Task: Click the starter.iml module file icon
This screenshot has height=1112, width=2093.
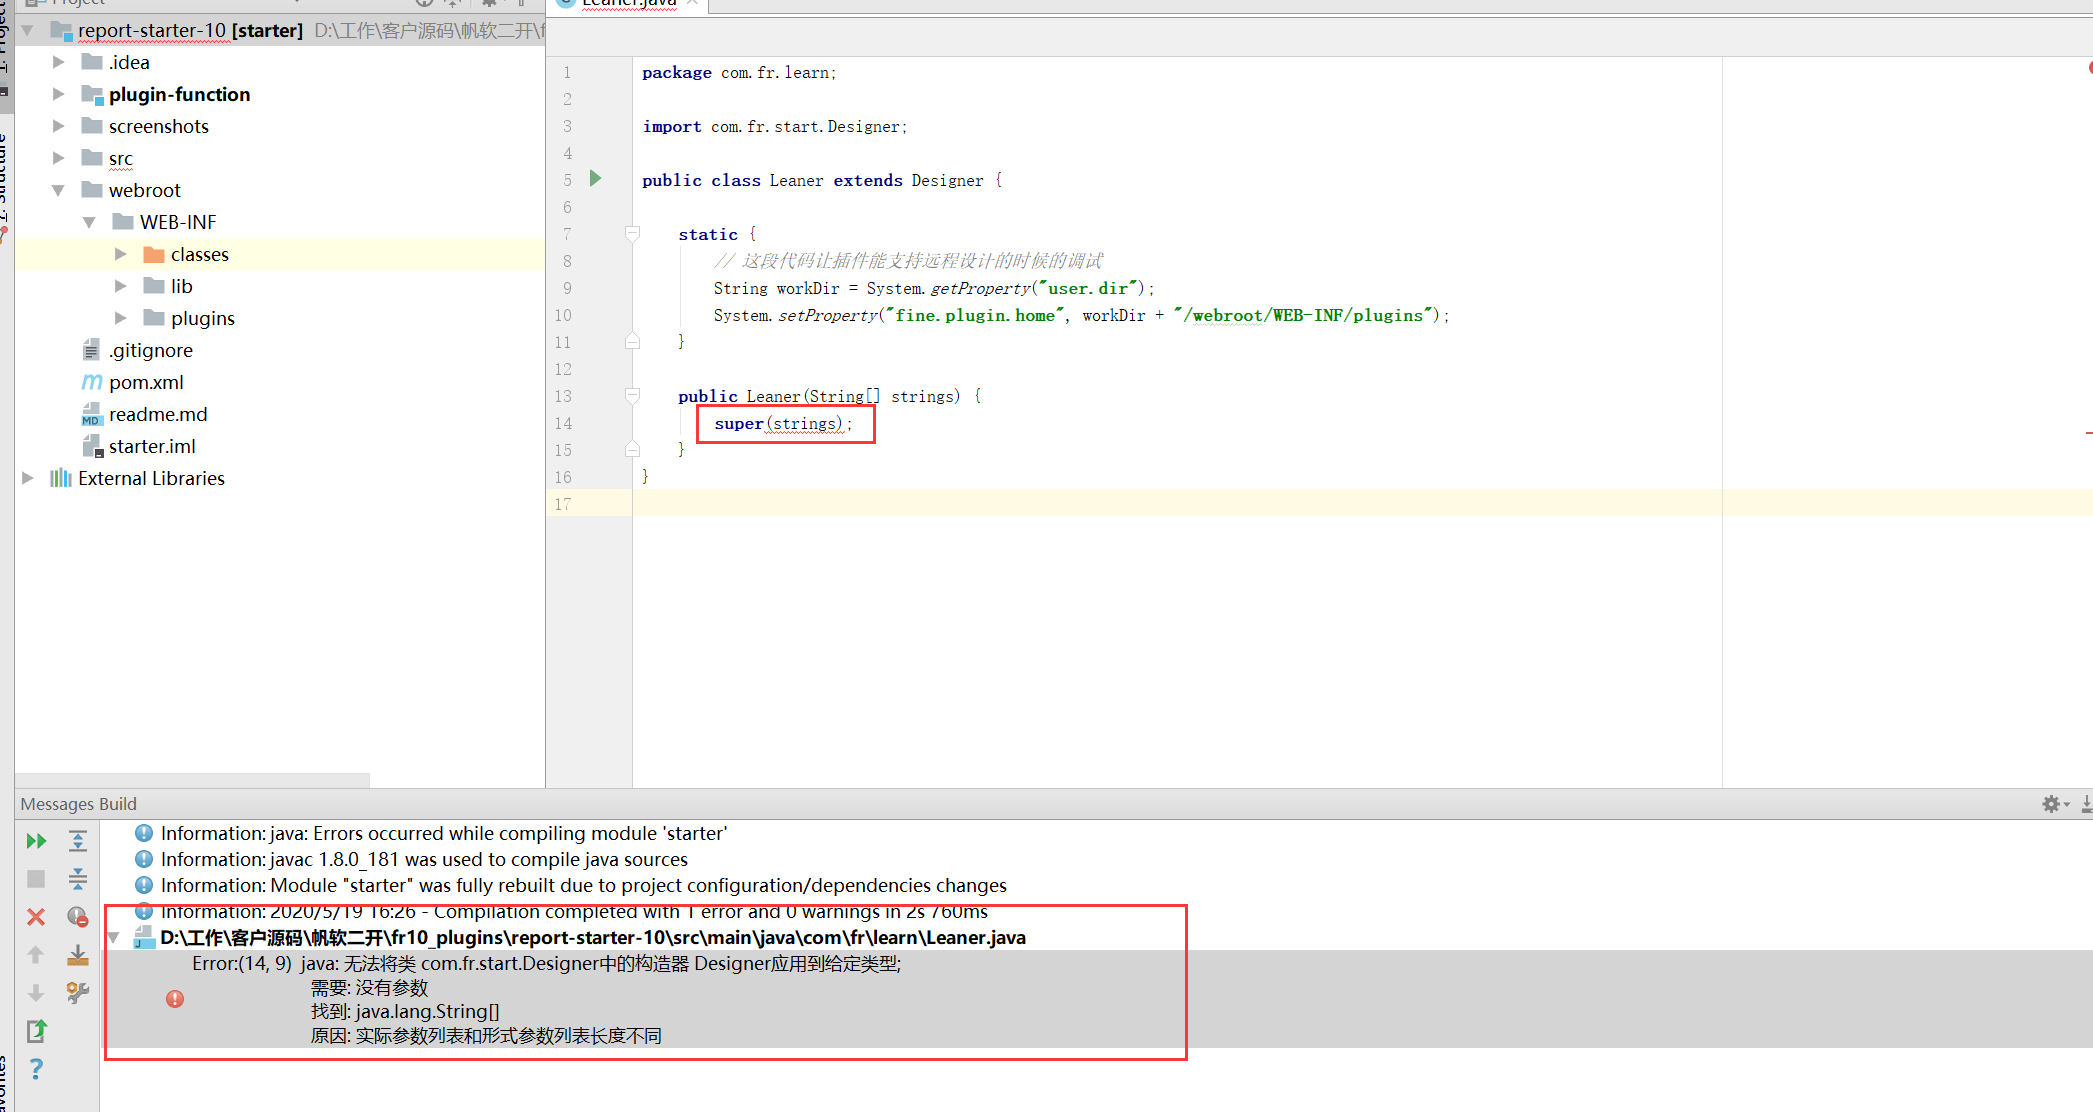Action: (92, 446)
